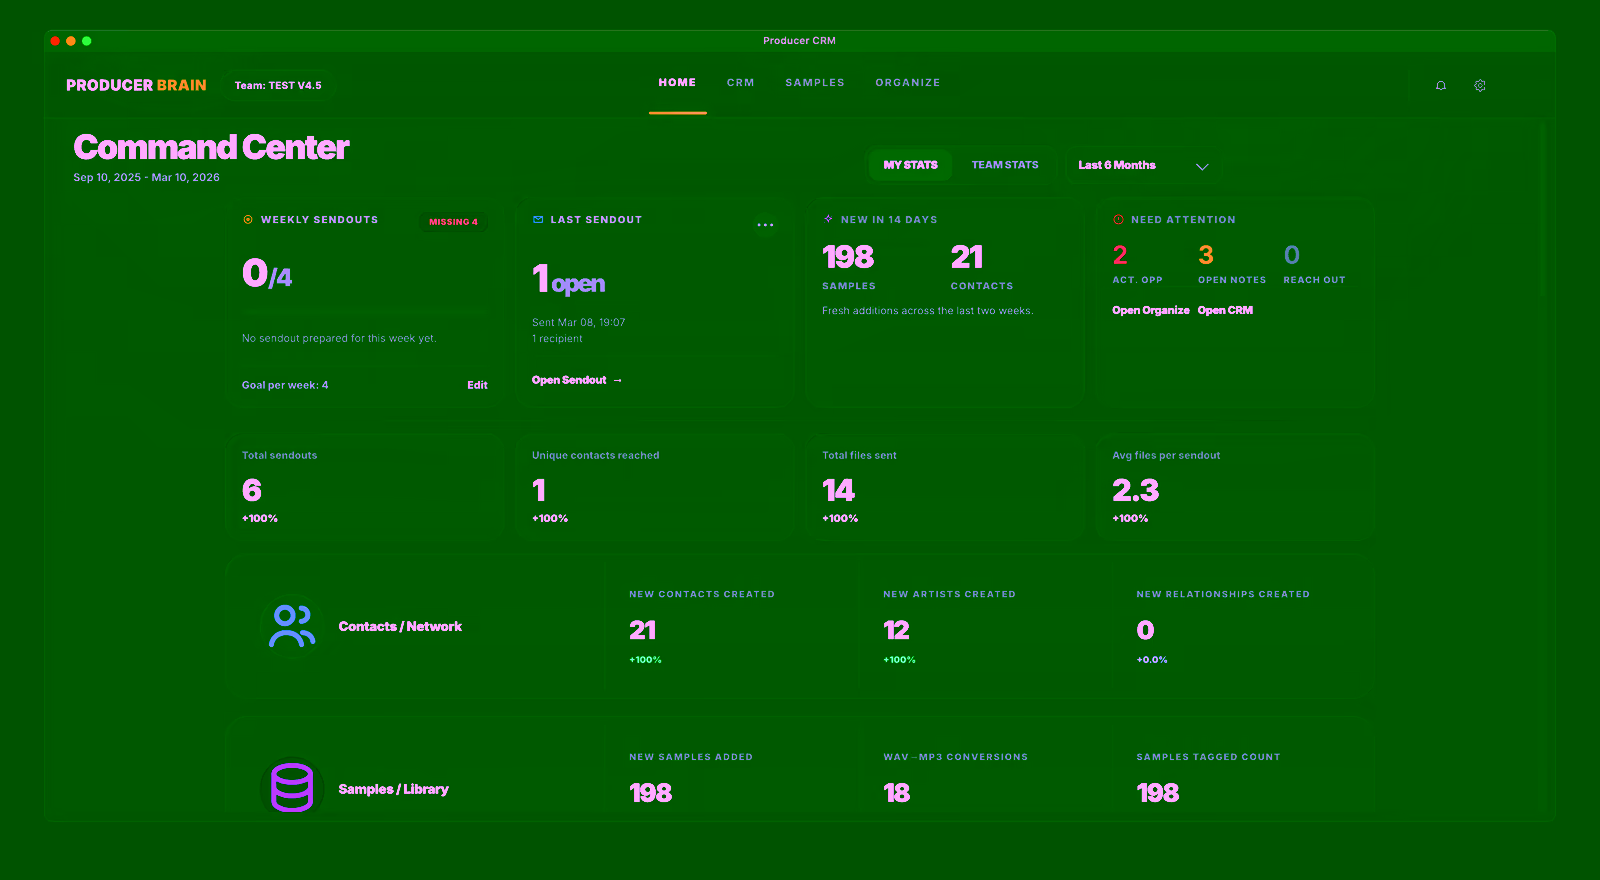Click the Last Sendout envelope icon
The image size is (1600, 880).
538,220
